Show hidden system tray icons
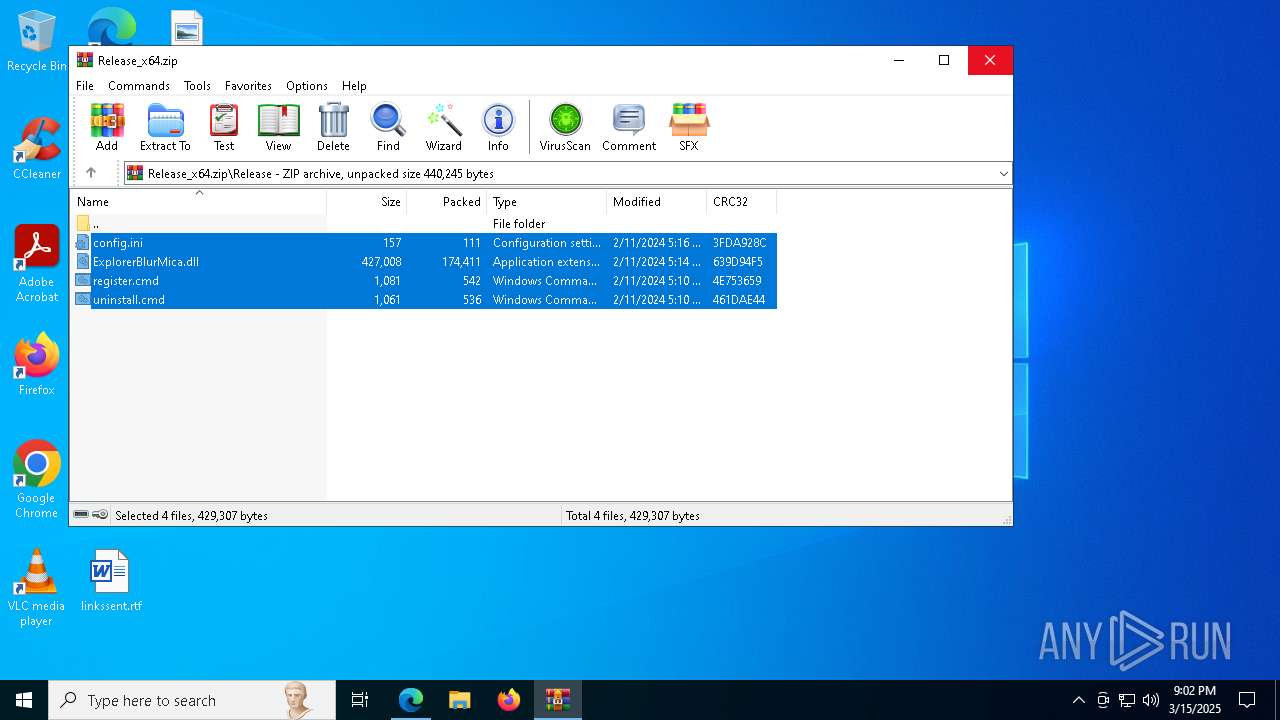The height and width of the screenshot is (720, 1280). click(1078, 700)
